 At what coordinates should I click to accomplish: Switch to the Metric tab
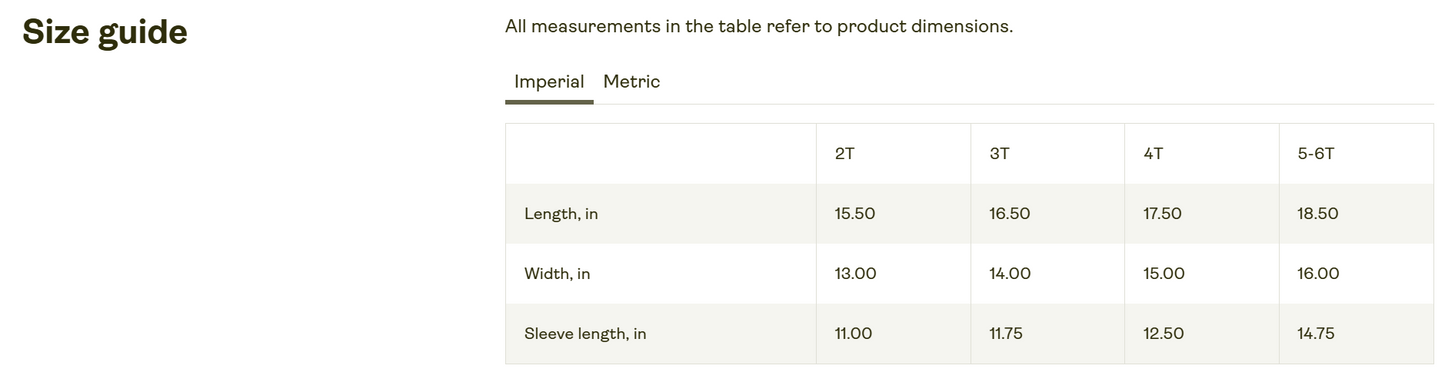[631, 82]
